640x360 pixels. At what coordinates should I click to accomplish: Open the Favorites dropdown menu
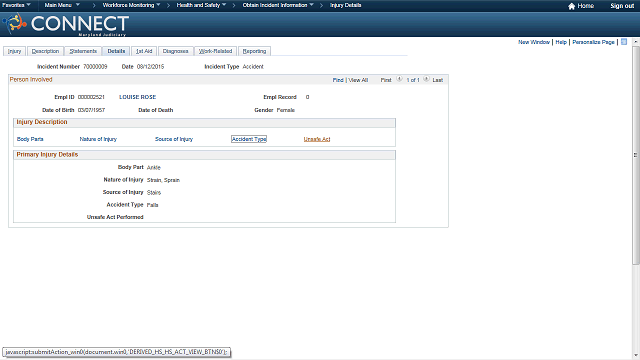tap(16, 5)
